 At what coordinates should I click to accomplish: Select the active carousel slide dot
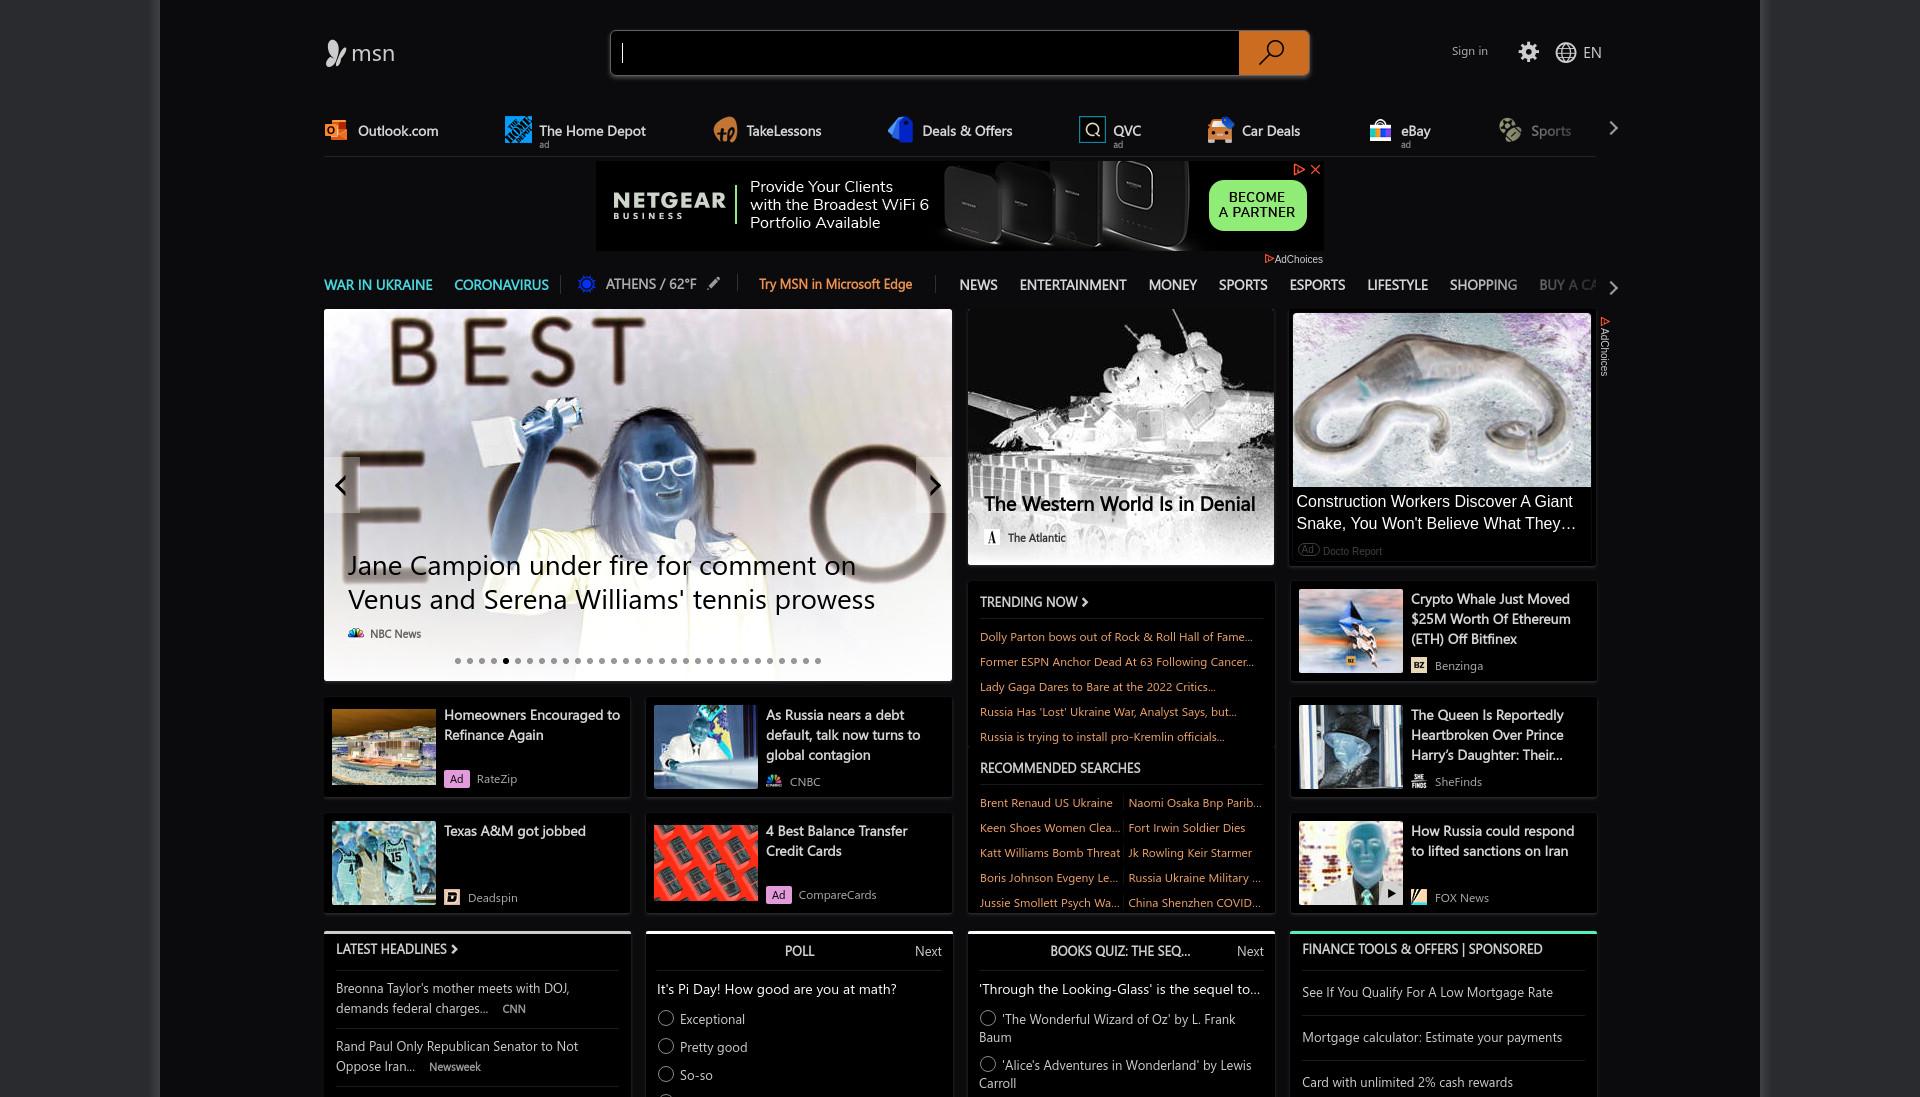pos(506,661)
